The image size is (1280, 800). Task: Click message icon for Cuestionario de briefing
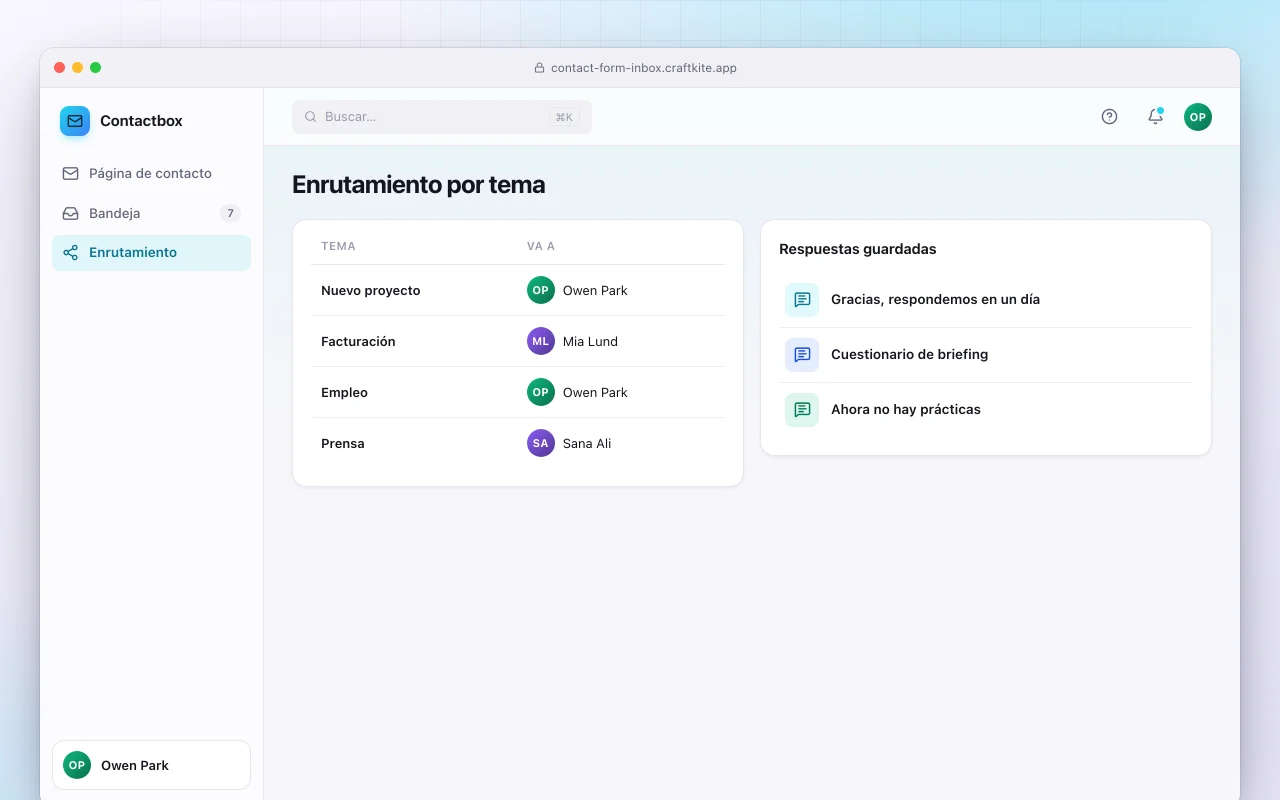pyautogui.click(x=802, y=355)
